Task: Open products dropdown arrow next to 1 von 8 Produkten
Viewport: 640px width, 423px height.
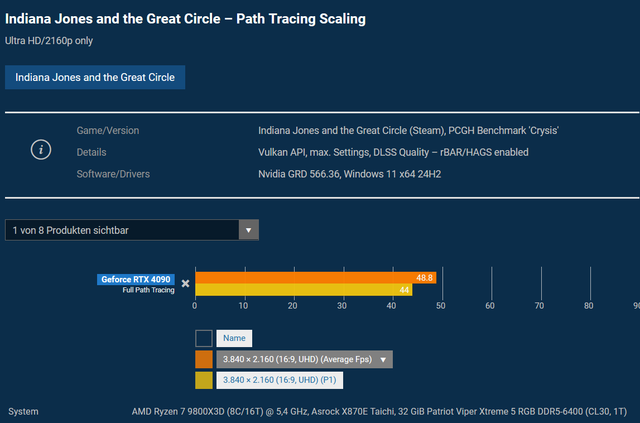Action: pyautogui.click(x=248, y=230)
